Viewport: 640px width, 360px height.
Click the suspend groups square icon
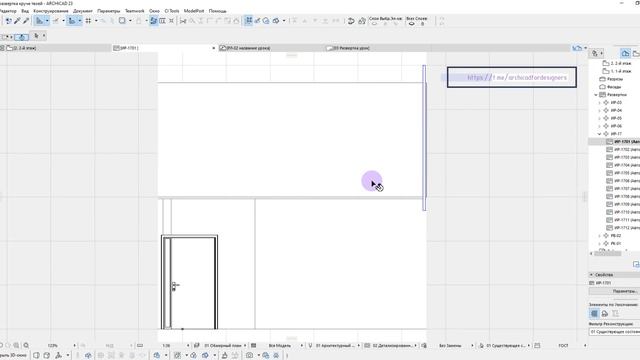point(122,20)
